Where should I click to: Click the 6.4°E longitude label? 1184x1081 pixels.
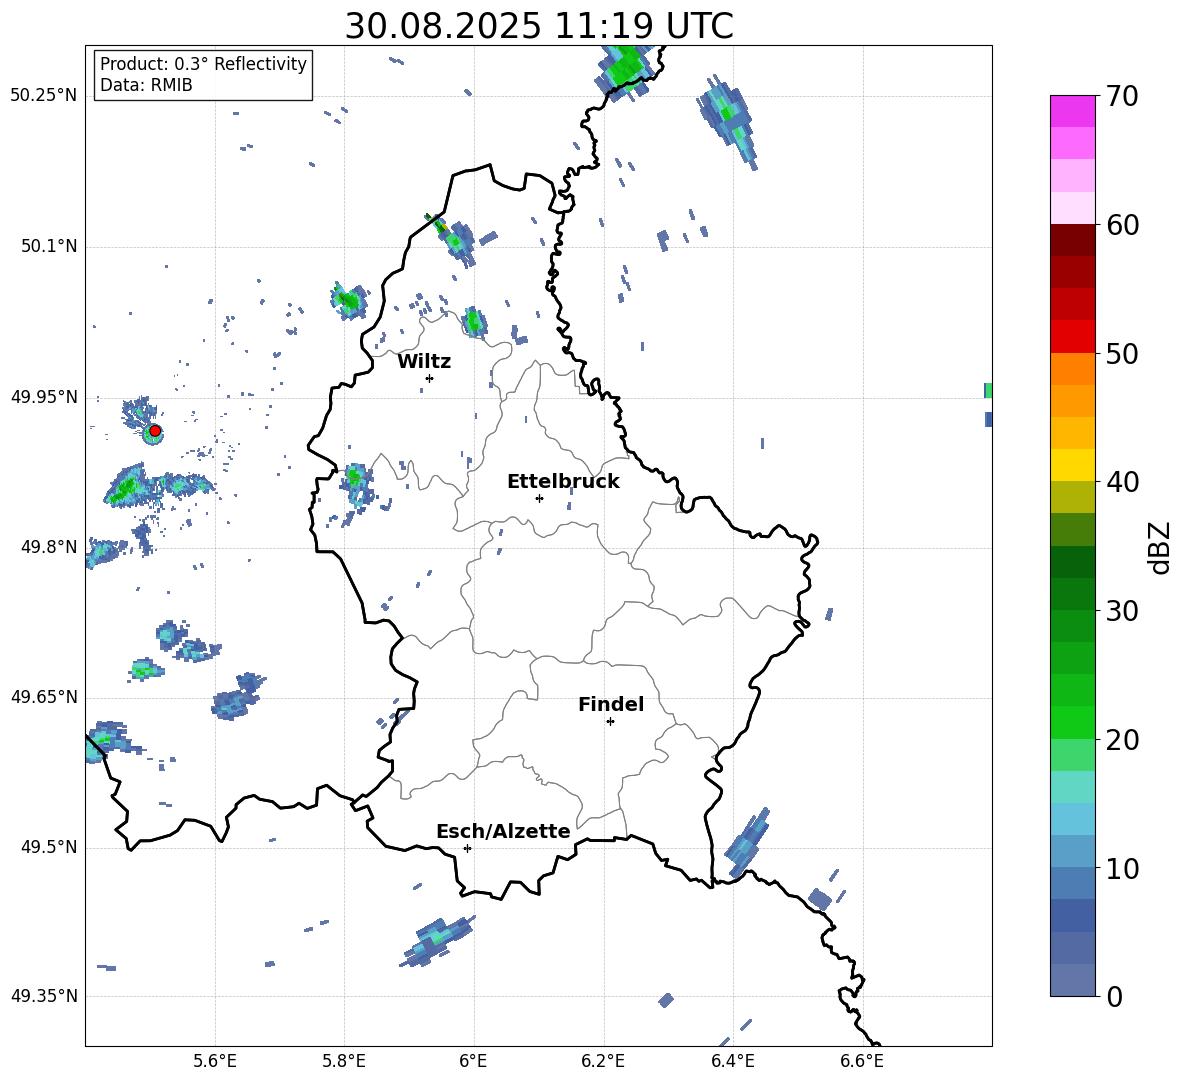[x=732, y=1061]
